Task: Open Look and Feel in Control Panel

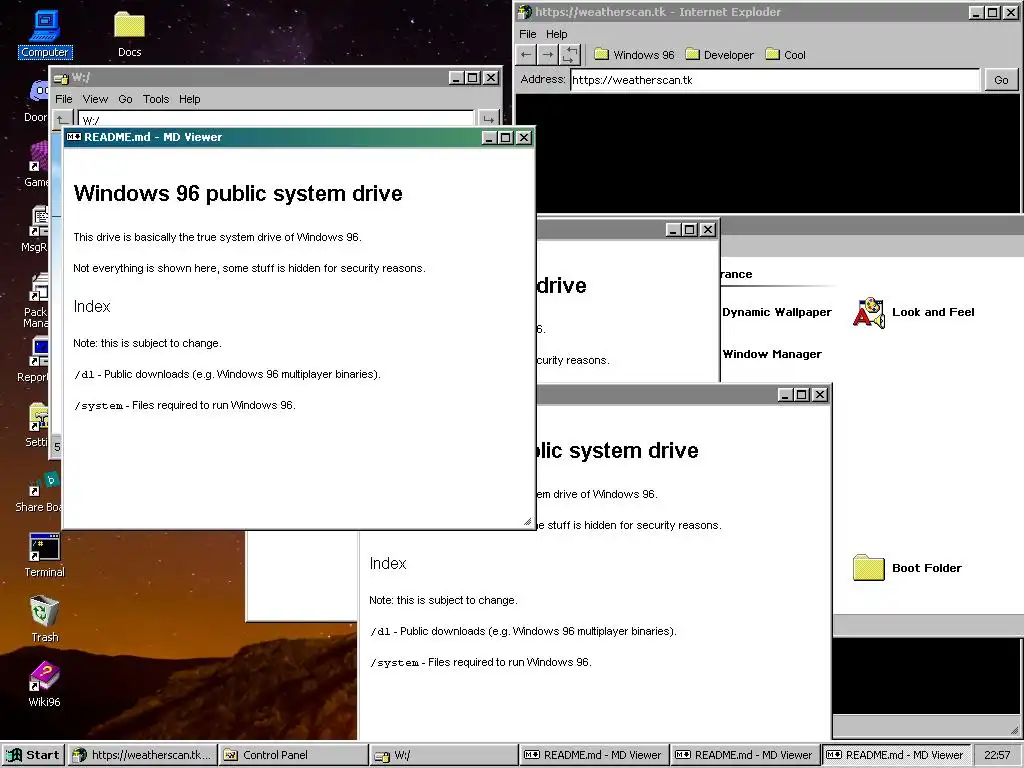Action: pyautogui.click(x=914, y=312)
